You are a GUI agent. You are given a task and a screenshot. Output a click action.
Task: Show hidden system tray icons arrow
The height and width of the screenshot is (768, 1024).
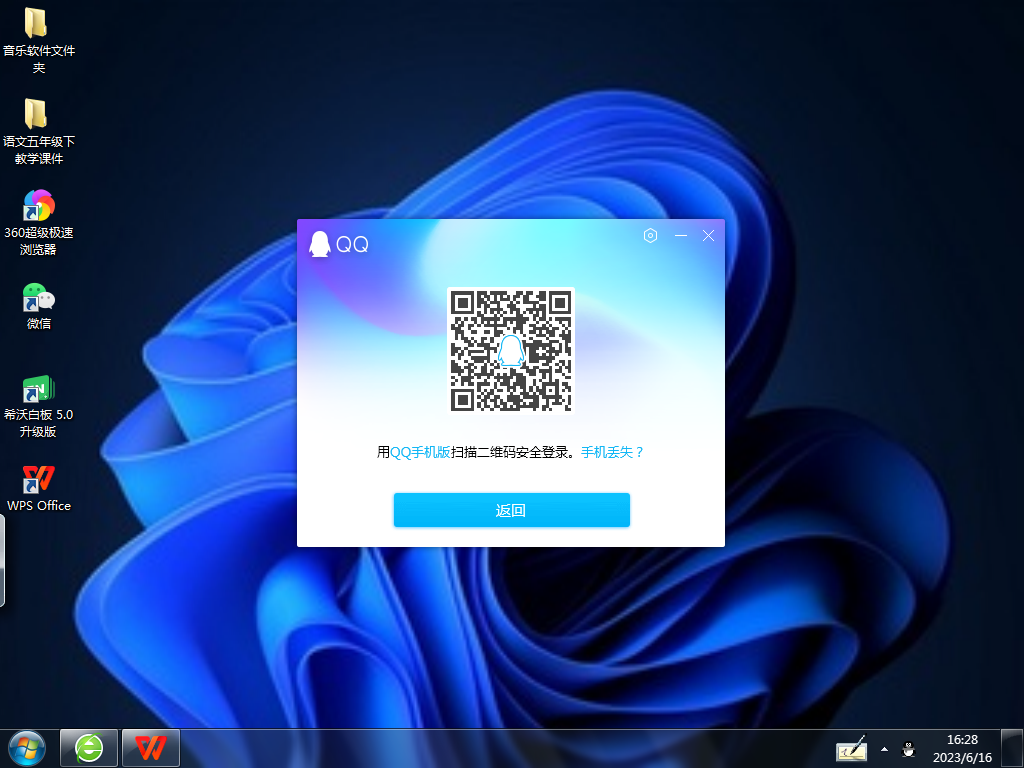point(884,749)
